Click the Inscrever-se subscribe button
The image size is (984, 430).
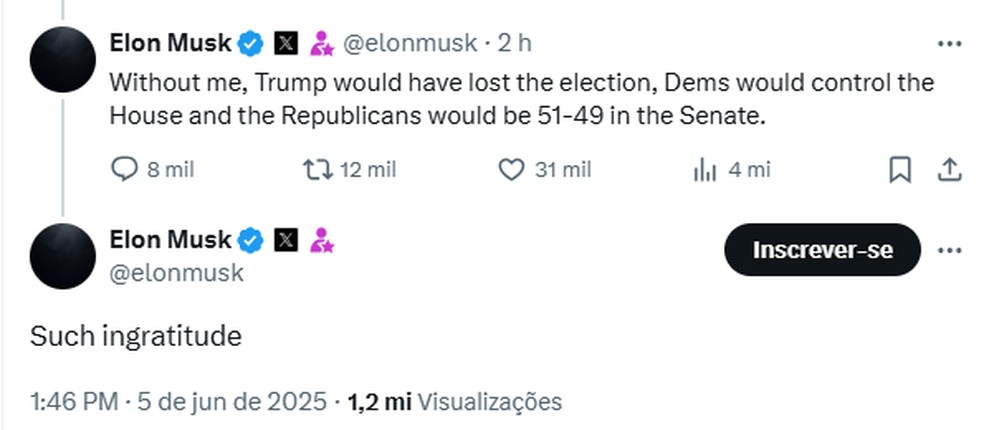pyautogui.click(x=822, y=250)
